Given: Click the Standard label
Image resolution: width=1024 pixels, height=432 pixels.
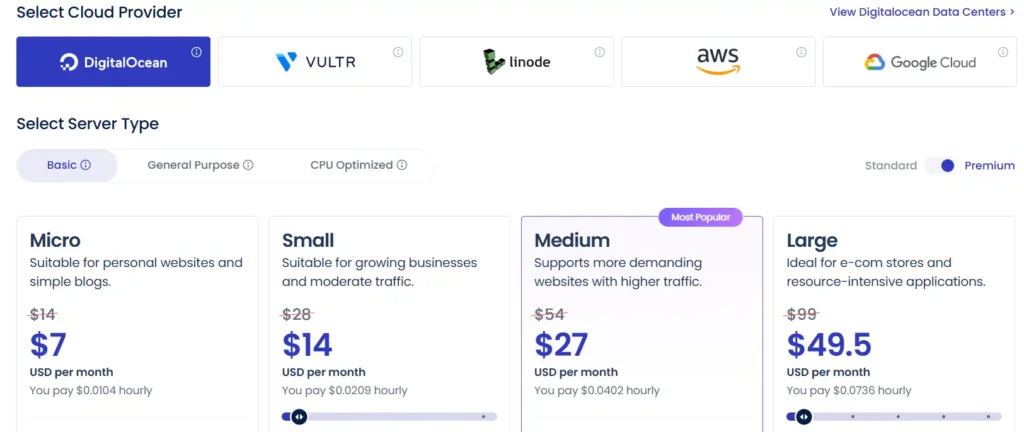Looking at the screenshot, I should [891, 166].
